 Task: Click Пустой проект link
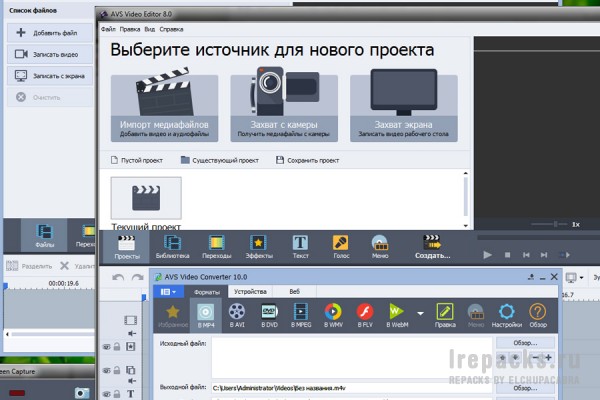[x=137, y=160]
